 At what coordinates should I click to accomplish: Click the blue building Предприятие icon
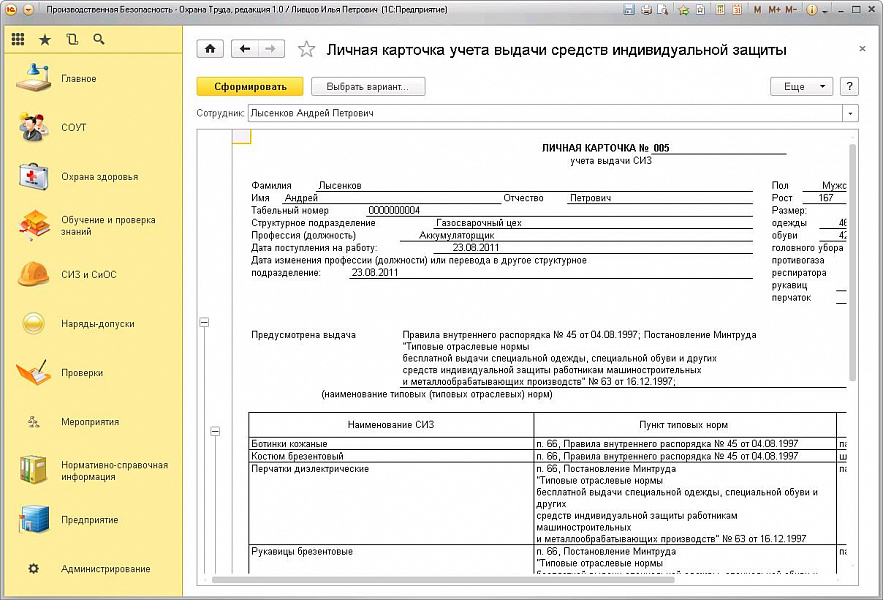pyautogui.click(x=34, y=519)
